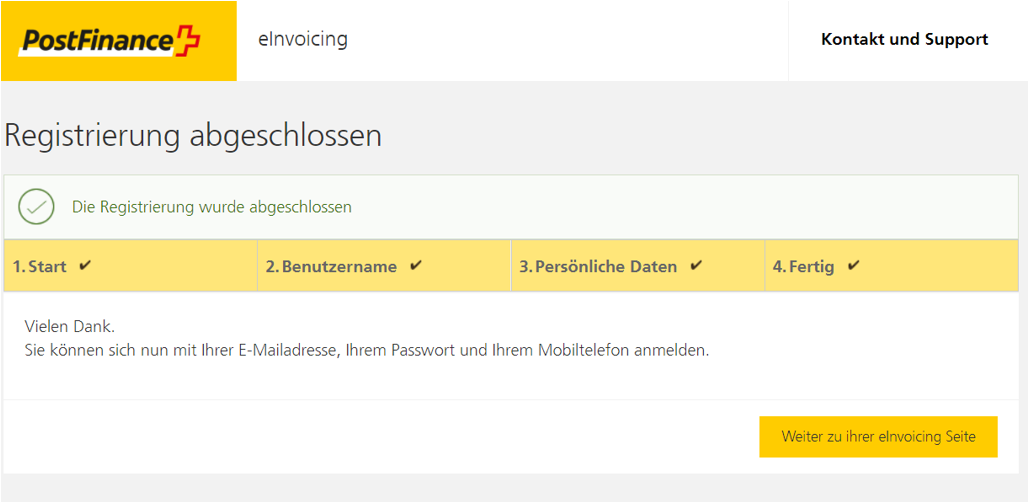Open Kontakt und Support
Viewport: 1028px width, 502px height.
(x=904, y=39)
